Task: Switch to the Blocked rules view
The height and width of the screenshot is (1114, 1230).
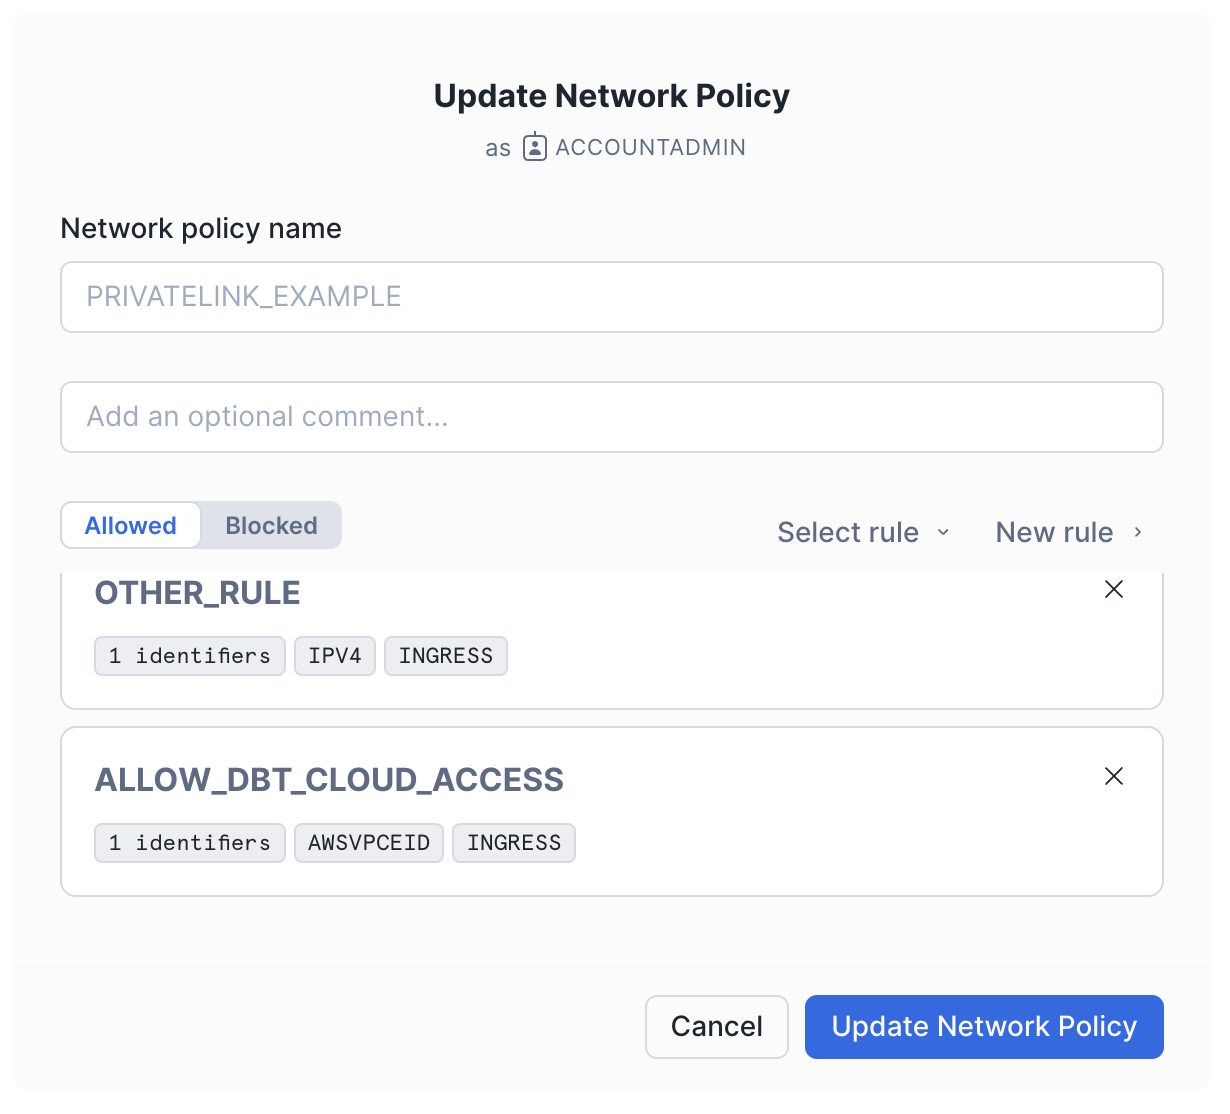Action: point(271,525)
